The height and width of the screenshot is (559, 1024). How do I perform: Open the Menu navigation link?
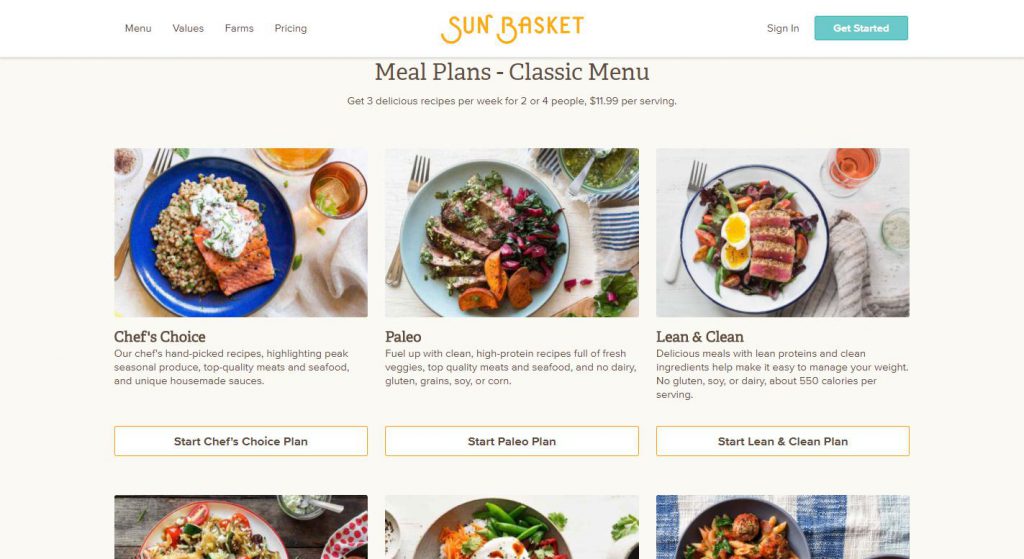138,28
